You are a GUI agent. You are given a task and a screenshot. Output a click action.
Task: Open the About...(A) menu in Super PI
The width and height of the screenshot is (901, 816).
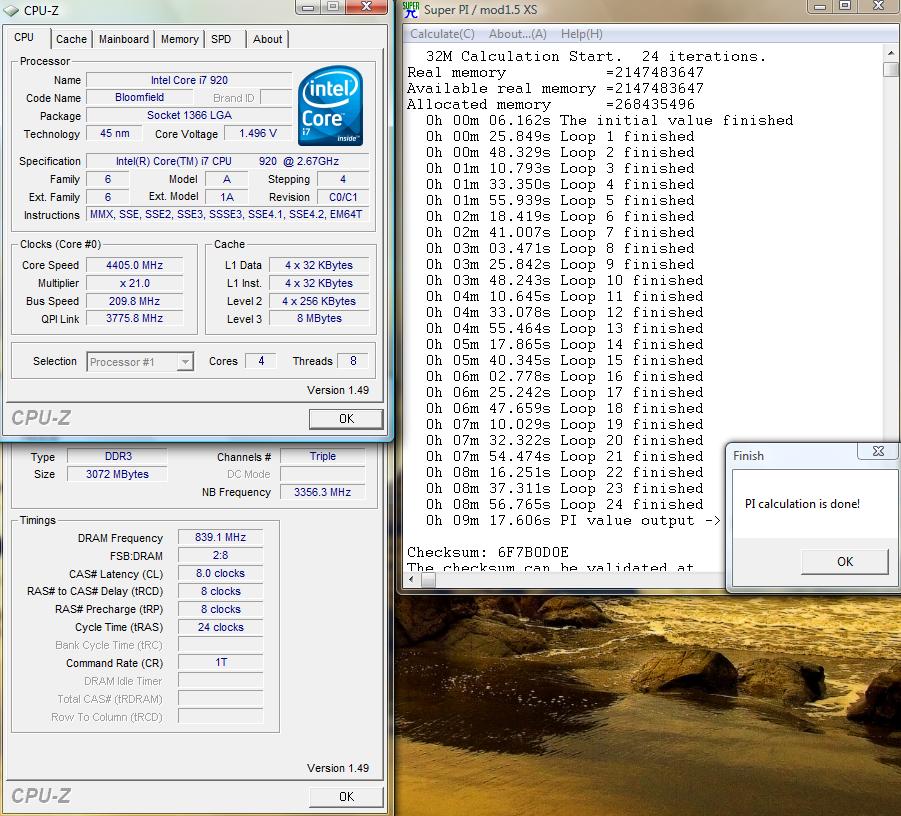(517, 34)
